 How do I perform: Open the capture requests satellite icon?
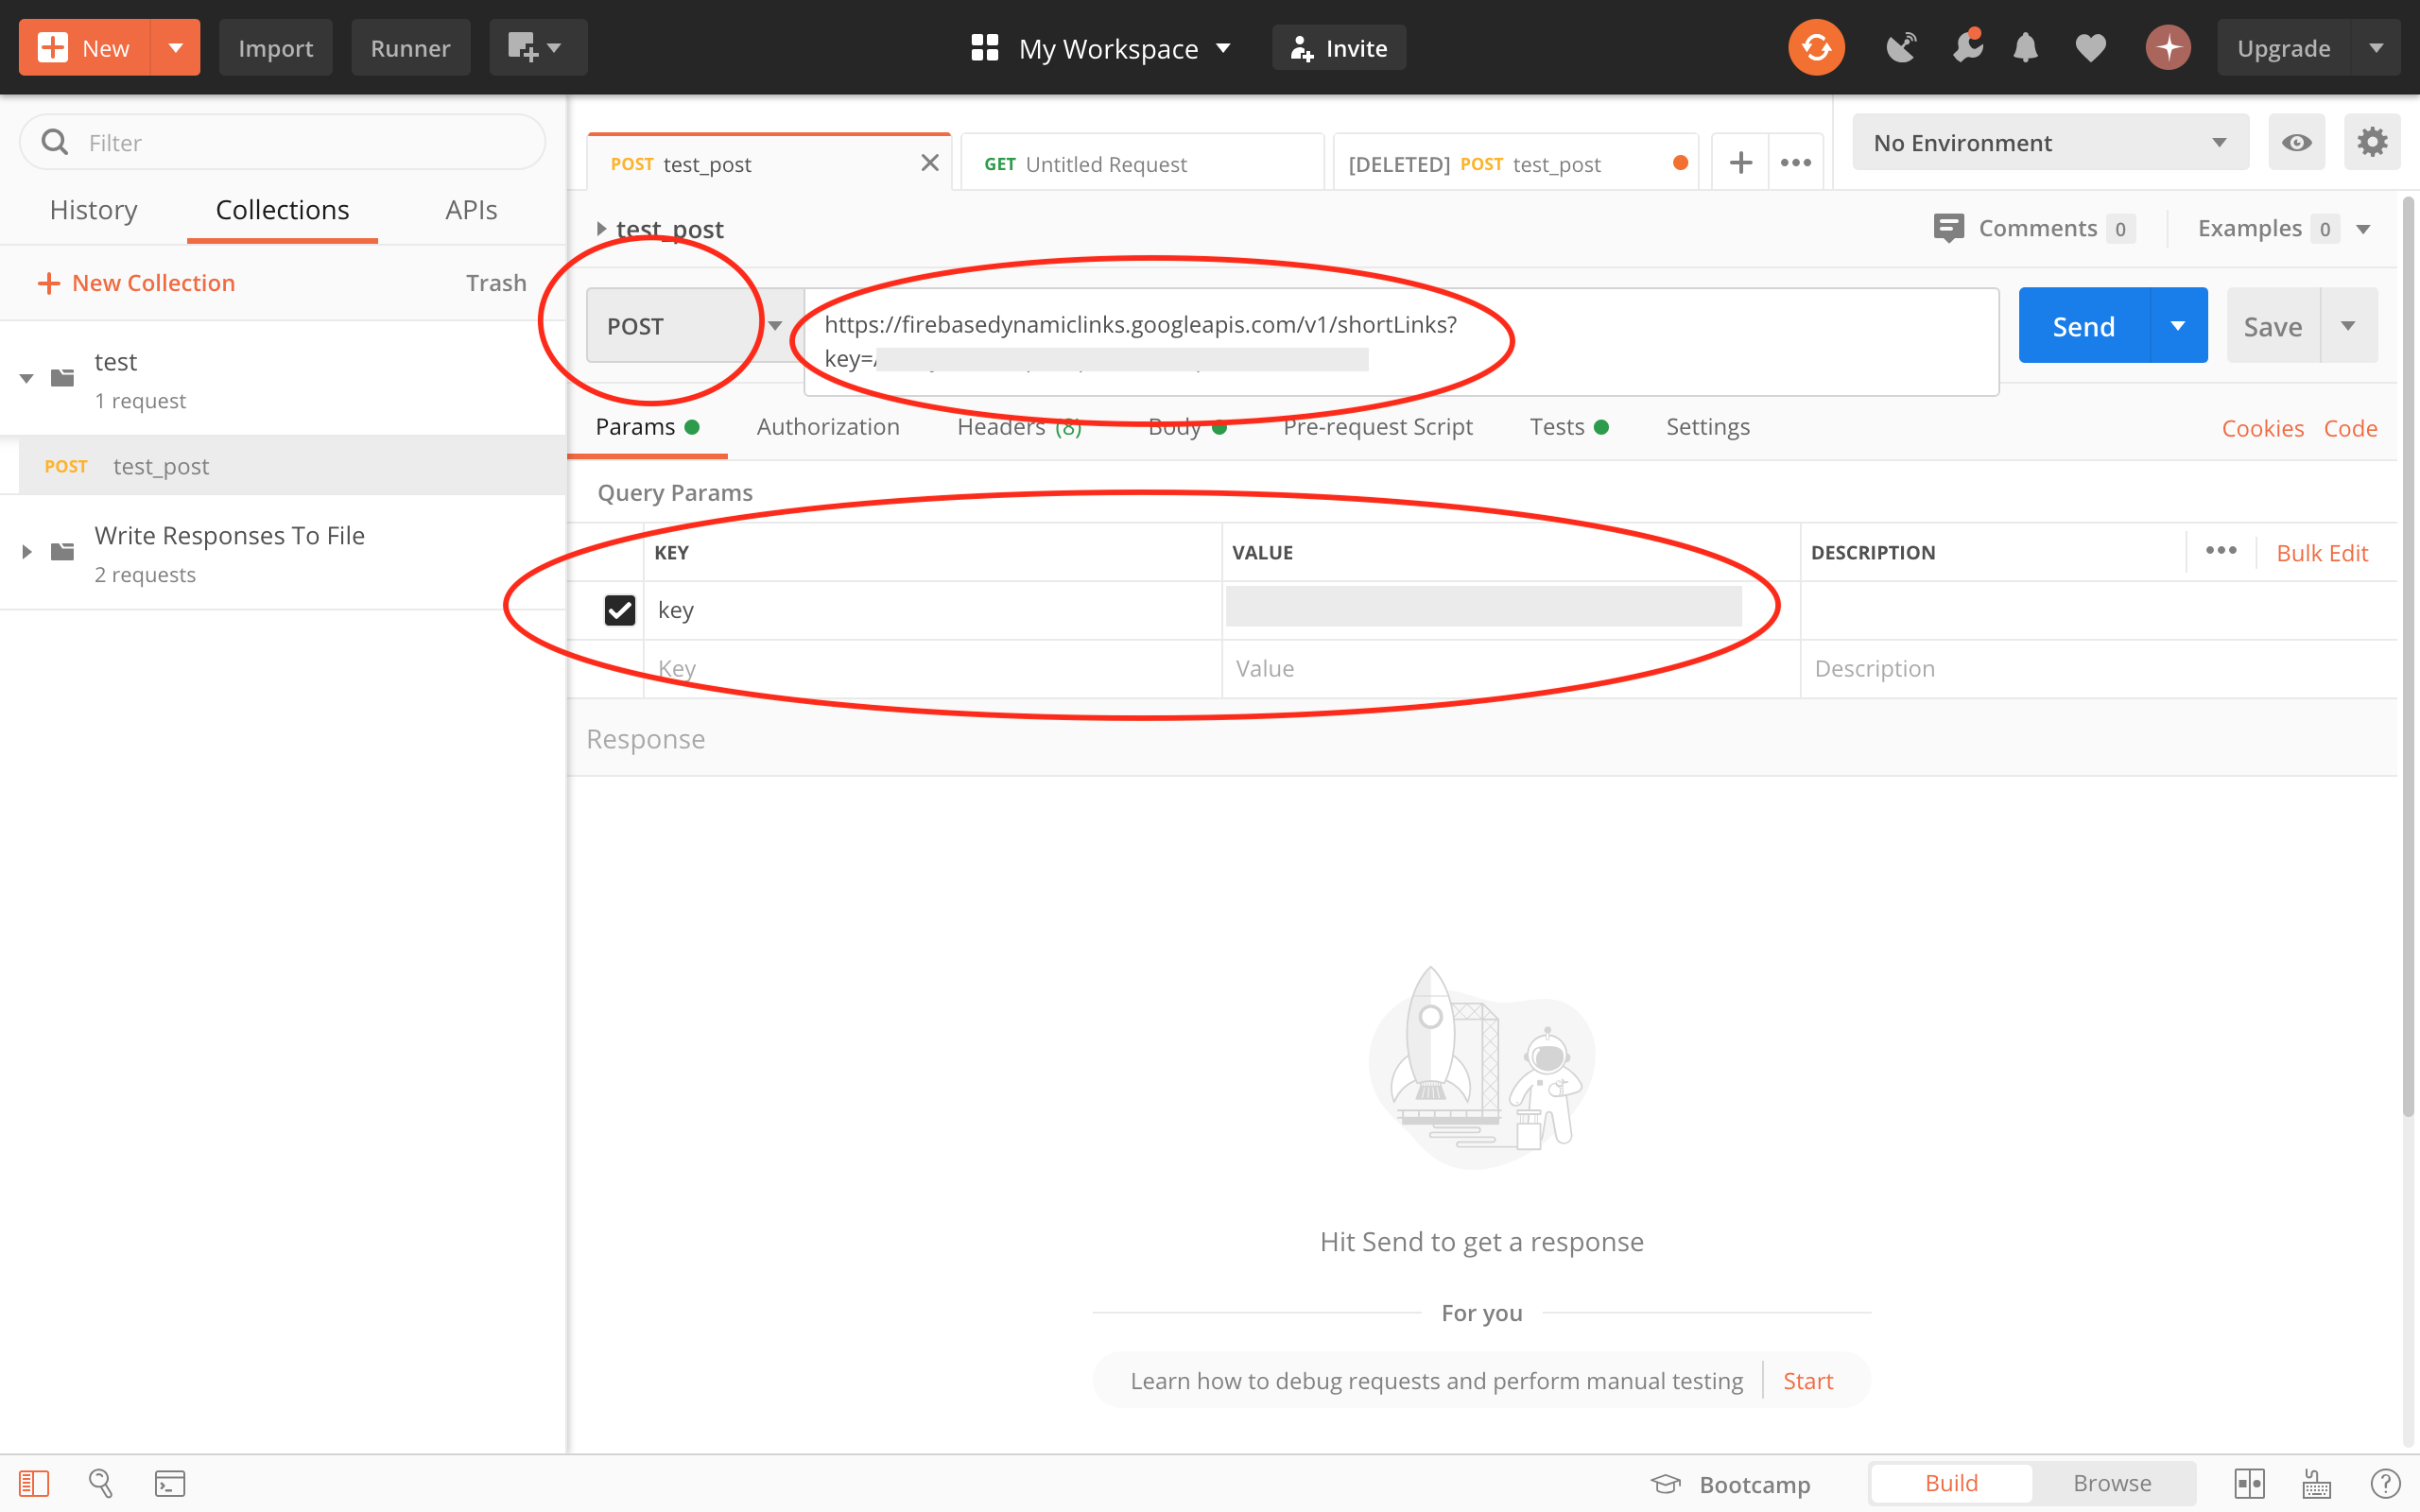pos(1900,47)
